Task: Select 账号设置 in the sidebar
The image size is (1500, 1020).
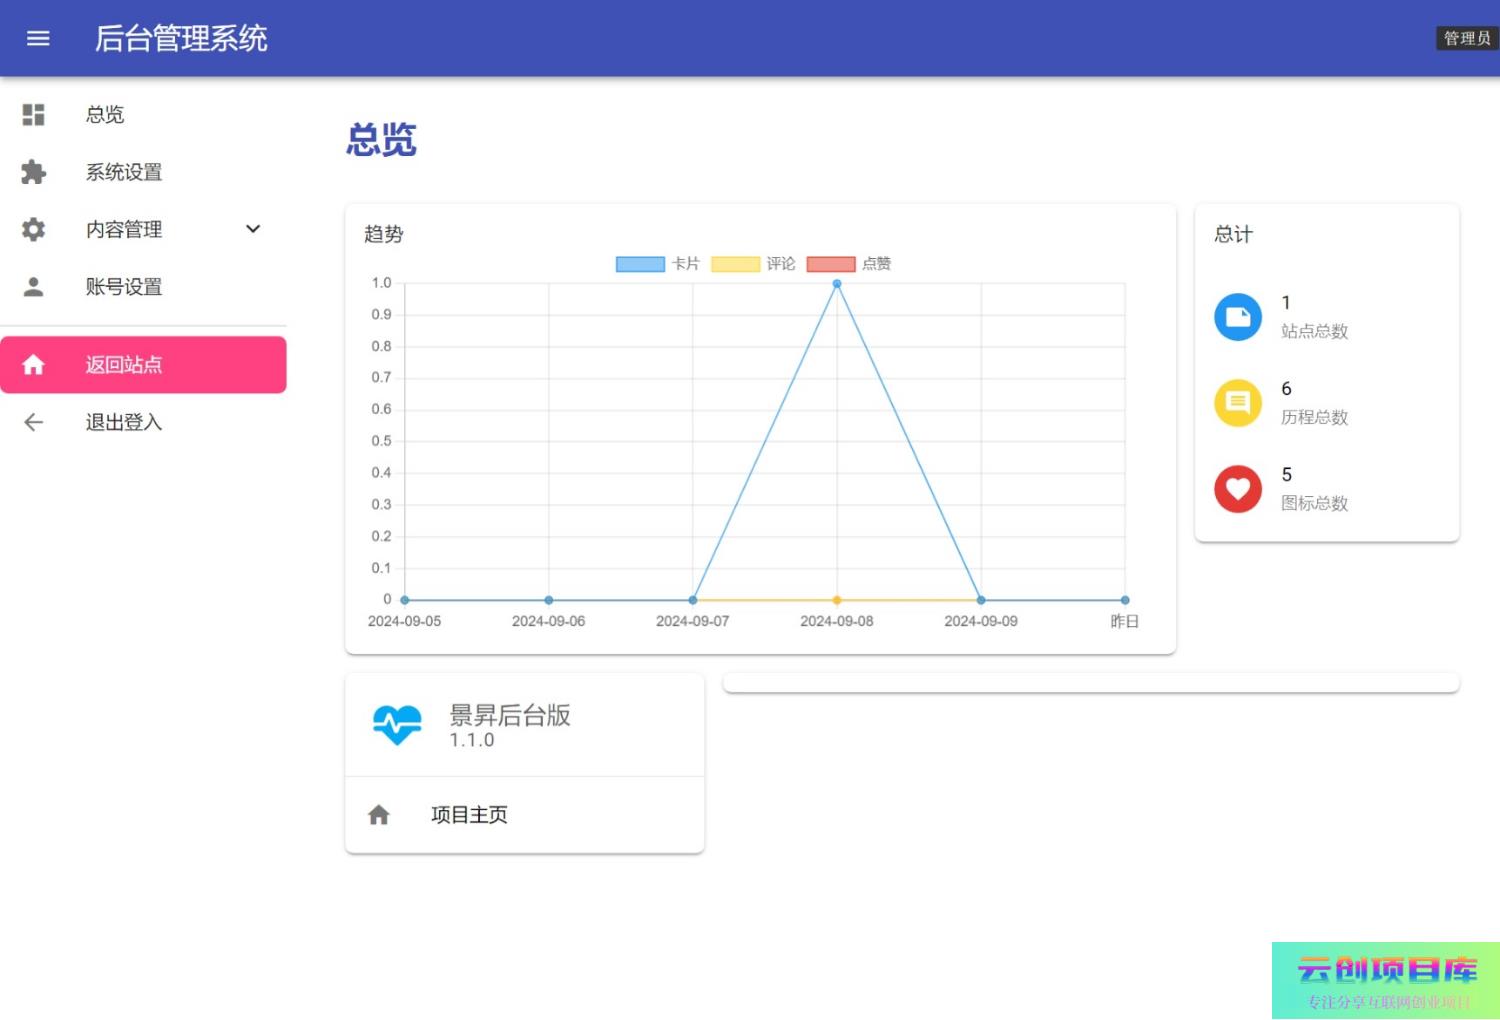Action: [x=124, y=287]
